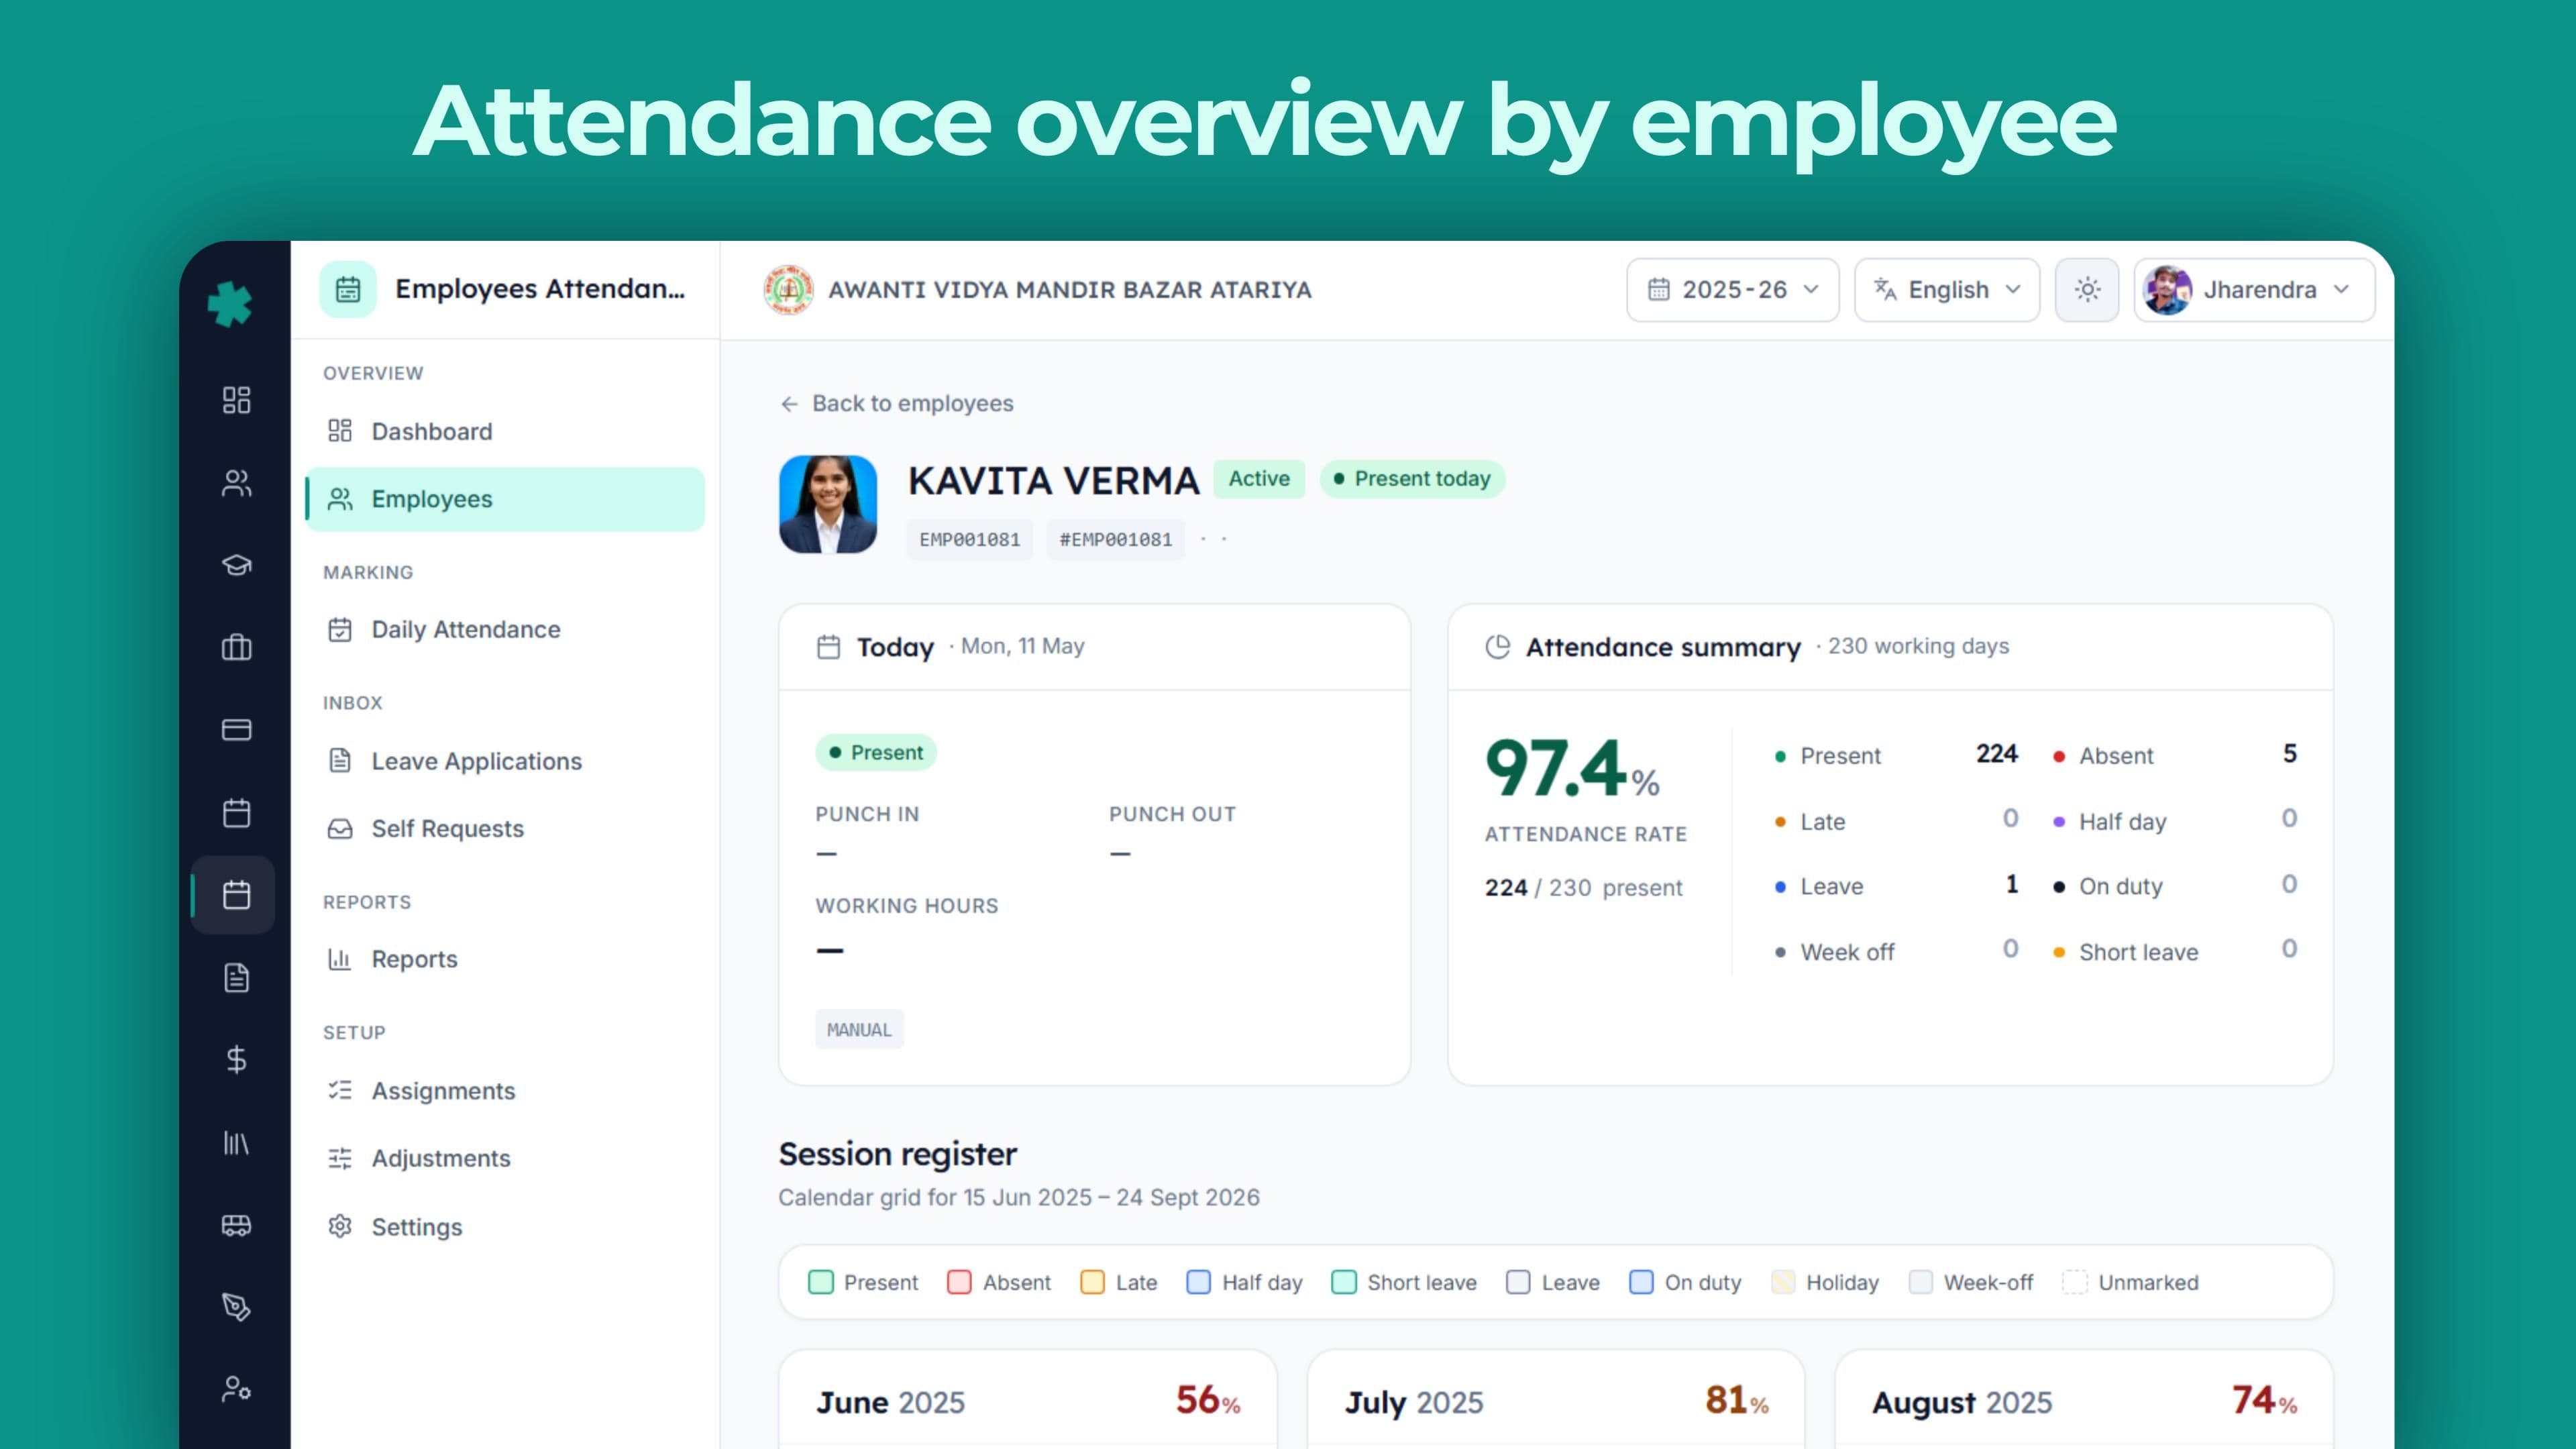Open the bus transport icon in rail
Image resolution: width=2576 pixels, height=1449 pixels.
(x=236, y=1225)
